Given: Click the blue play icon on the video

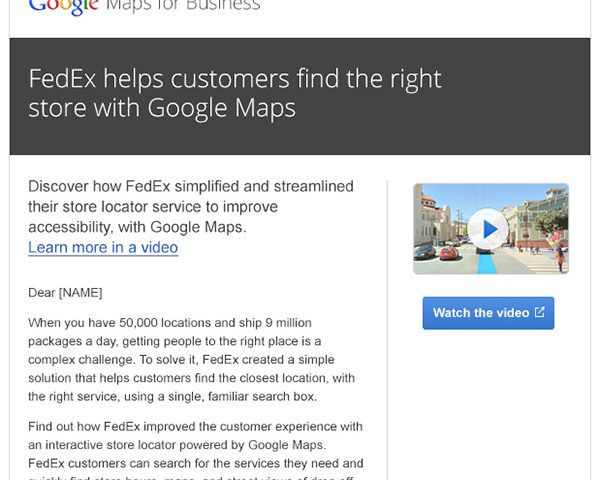Looking at the screenshot, I should pos(488,229).
